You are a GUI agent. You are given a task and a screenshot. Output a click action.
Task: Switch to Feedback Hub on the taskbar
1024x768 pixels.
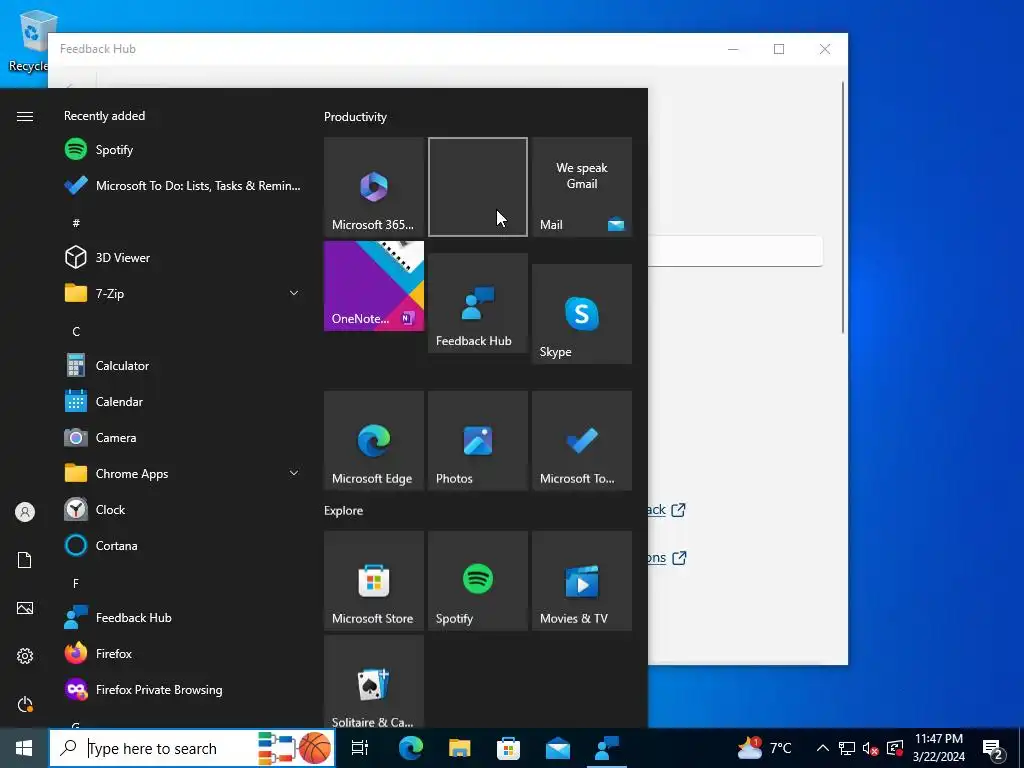click(x=607, y=748)
